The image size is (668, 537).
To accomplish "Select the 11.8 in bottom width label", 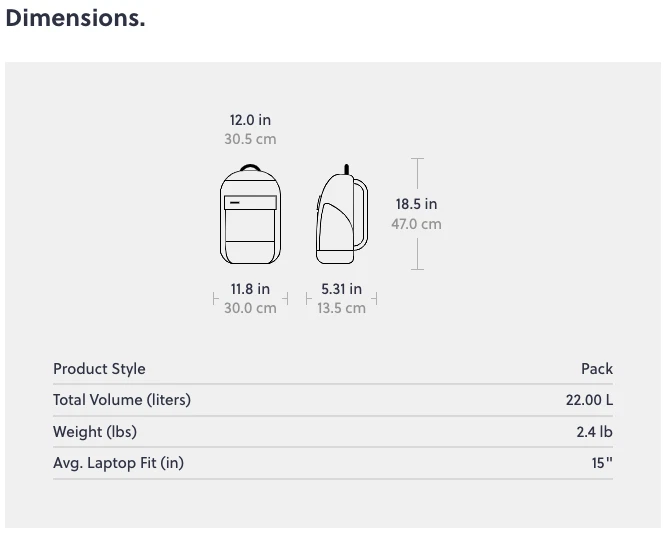I will pos(250,289).
